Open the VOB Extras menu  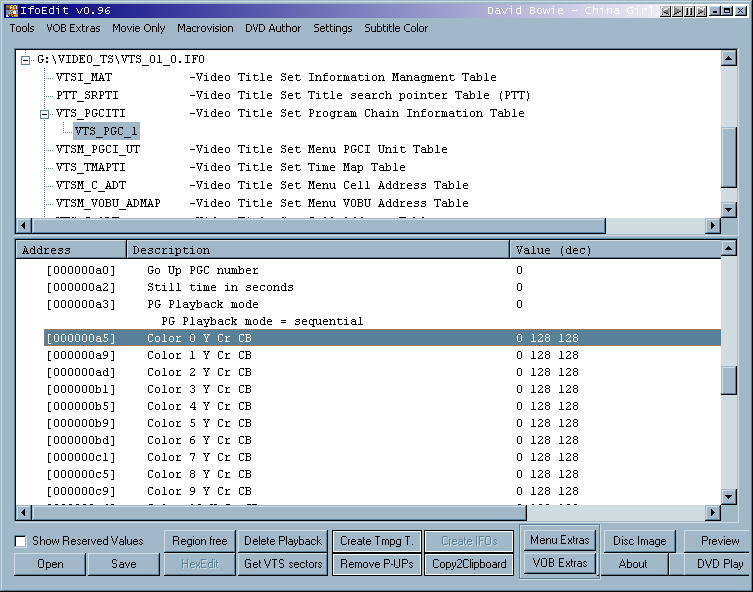tap(73, 28)
